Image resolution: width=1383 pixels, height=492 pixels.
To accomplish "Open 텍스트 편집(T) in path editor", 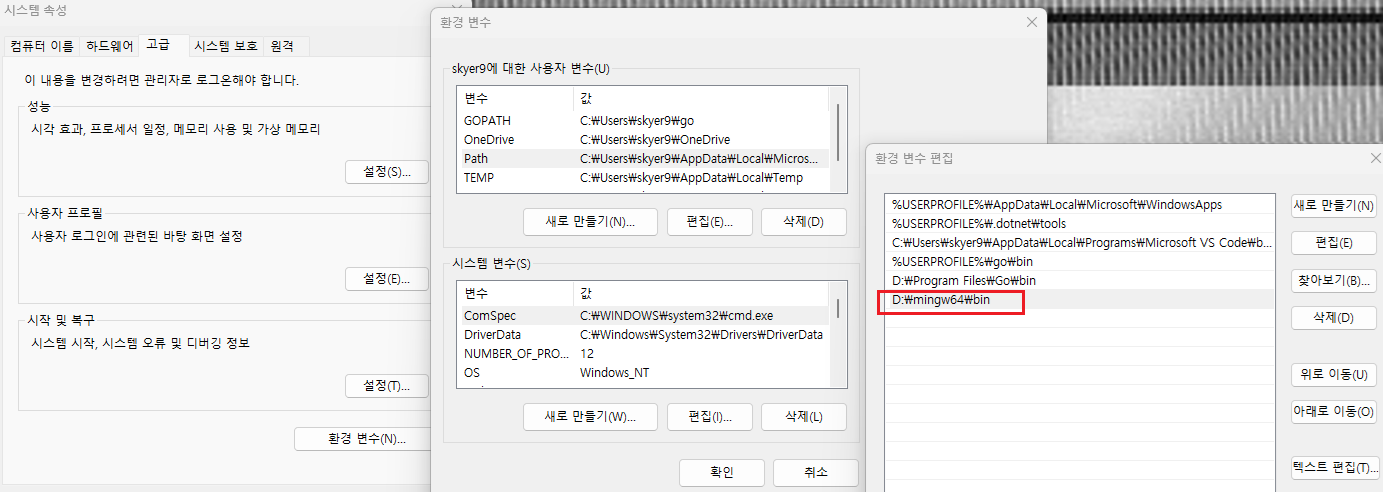I will tap(1333, 467).
